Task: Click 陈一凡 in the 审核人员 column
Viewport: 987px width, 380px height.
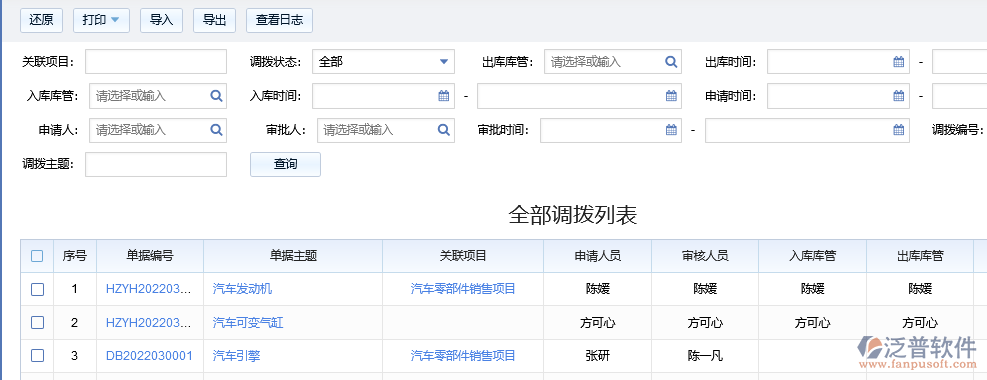Action: pyautogui.click(x=705, y=356)
